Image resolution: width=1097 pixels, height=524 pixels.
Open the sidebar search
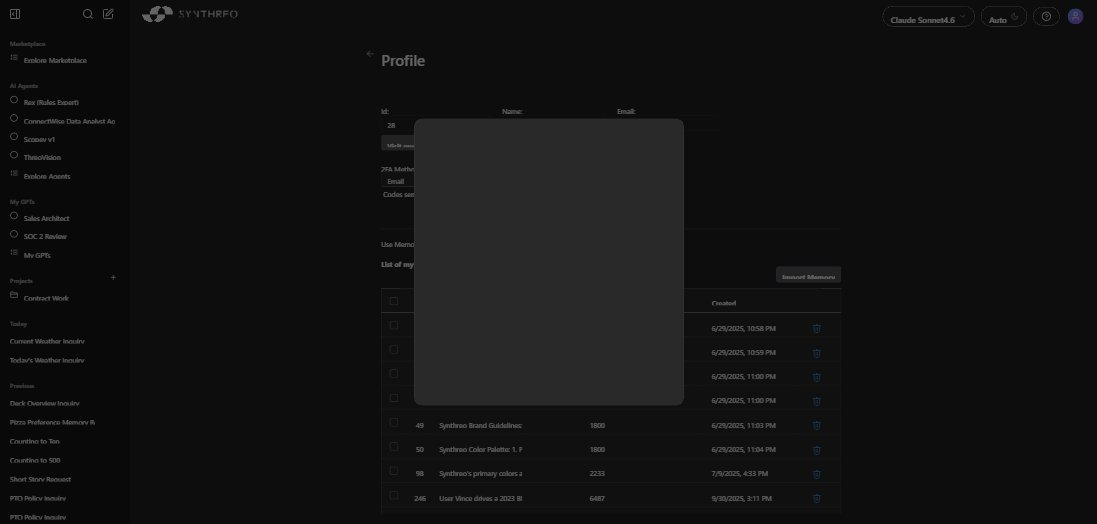tap(87, 14)
